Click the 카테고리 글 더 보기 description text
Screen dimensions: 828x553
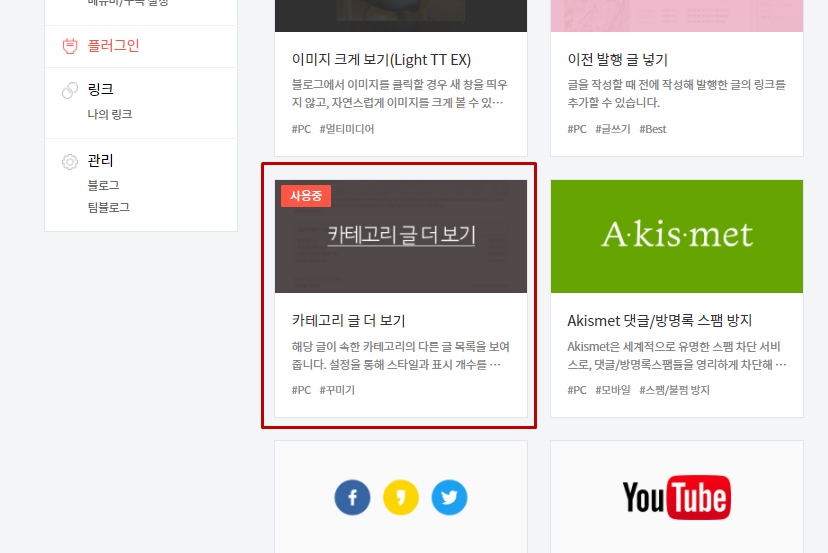coord(400,355)
